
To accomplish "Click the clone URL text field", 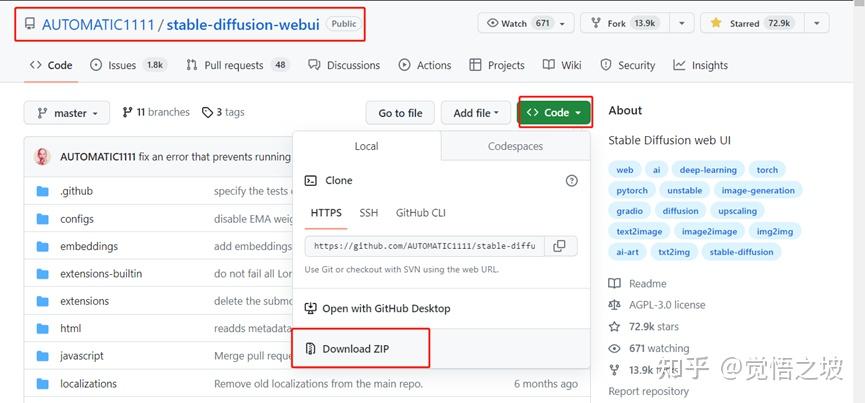I will coord(425,245).
